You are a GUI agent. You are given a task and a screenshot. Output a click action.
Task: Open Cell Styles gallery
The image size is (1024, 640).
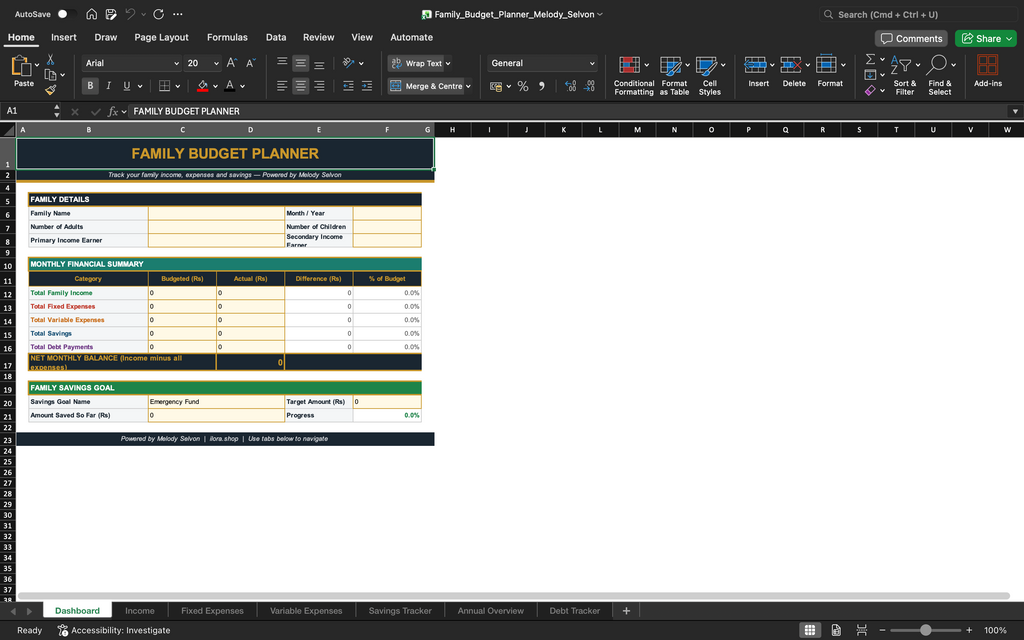[710, 76]
